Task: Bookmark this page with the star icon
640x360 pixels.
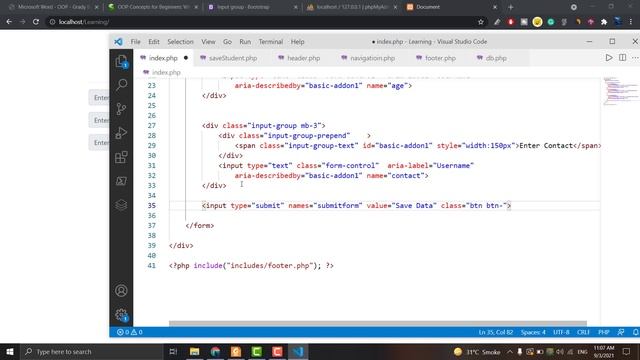Action: (481, 22)
